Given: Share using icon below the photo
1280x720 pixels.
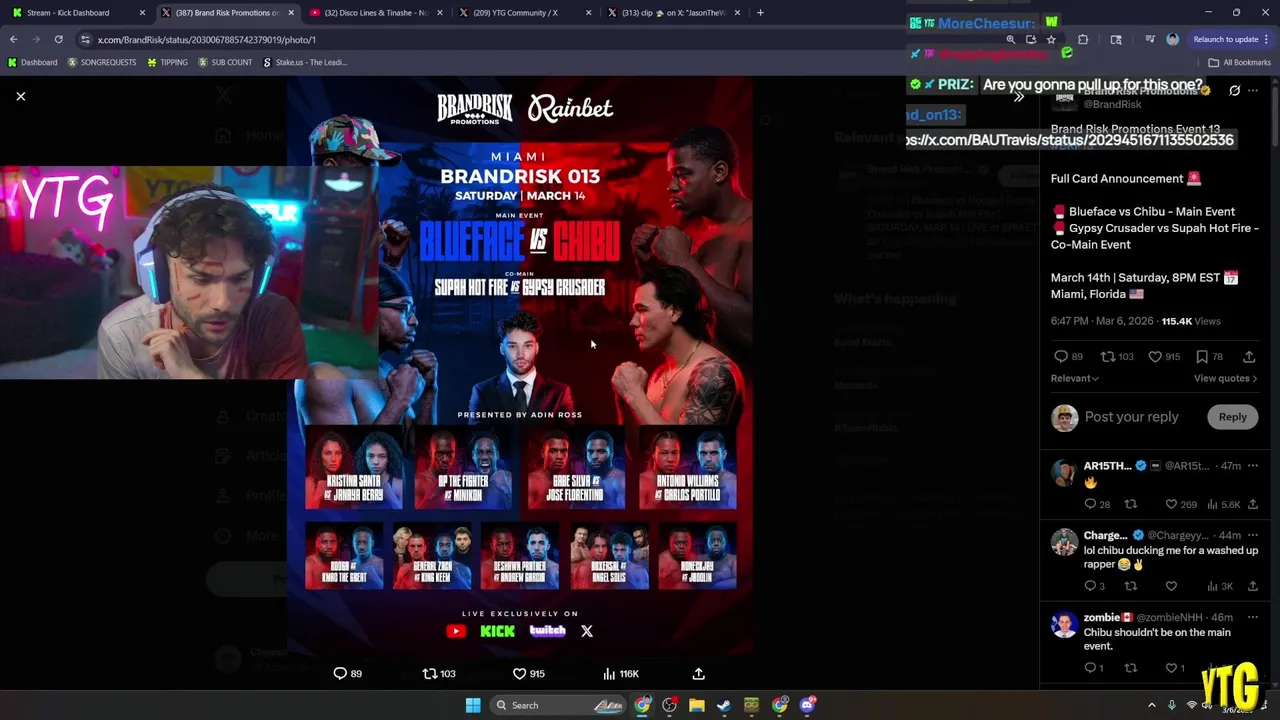Looking at the screenshot, I should 699,674.
